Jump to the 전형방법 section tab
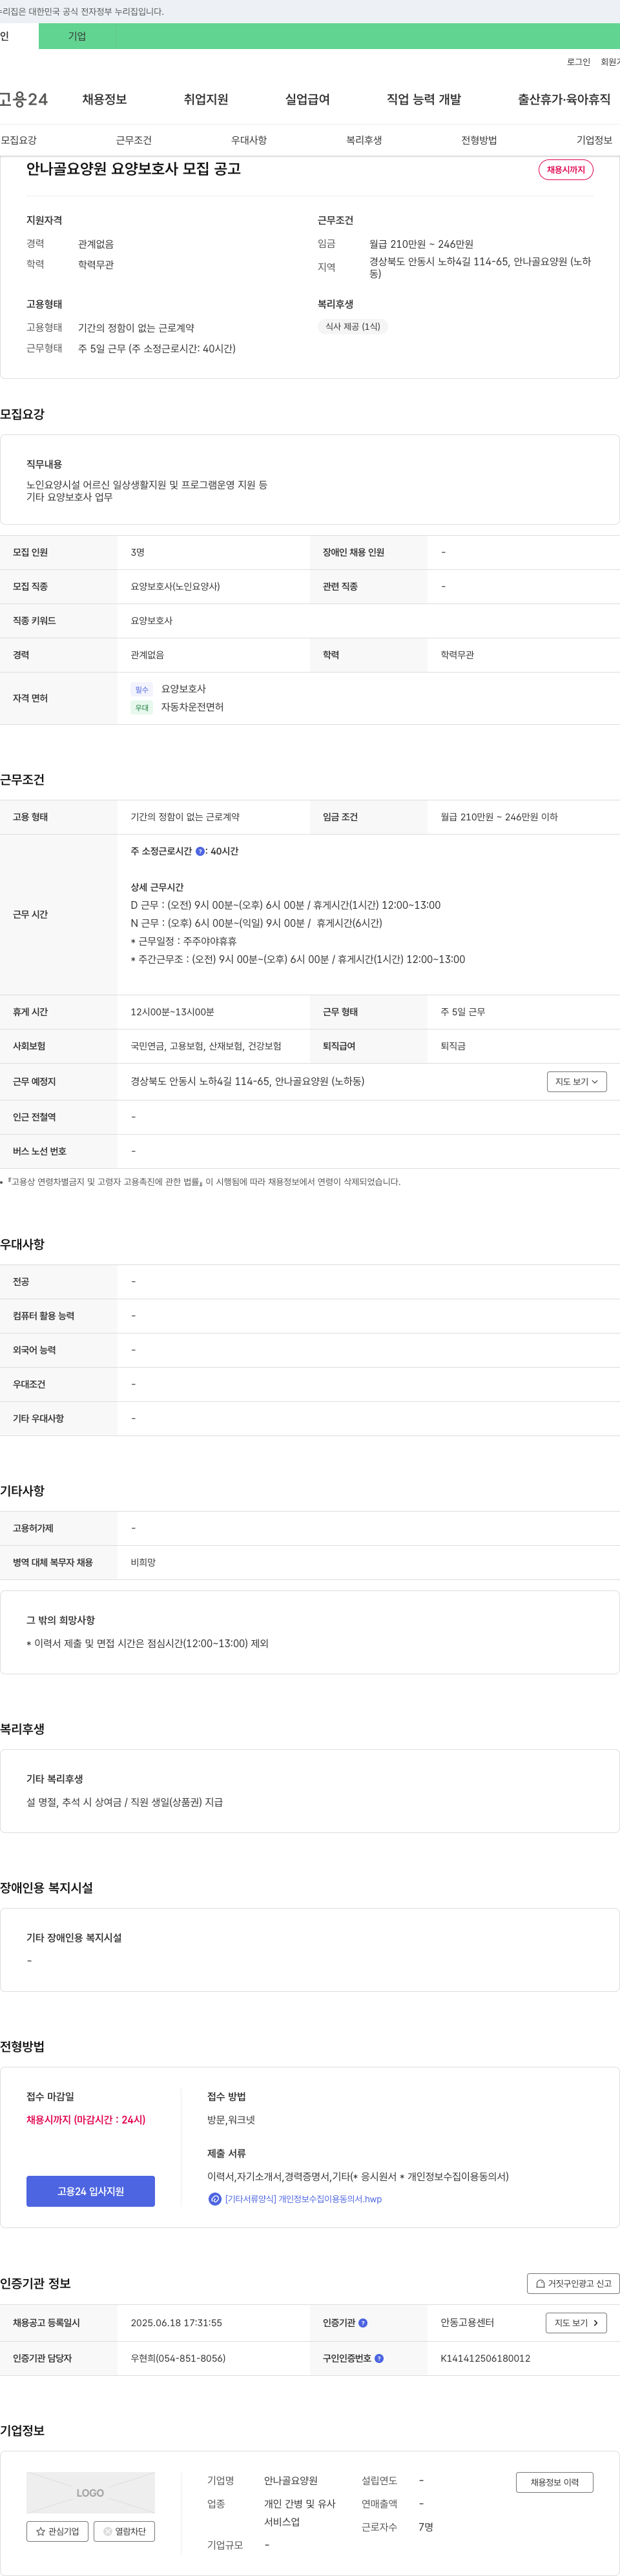Image resolution: width=620 pixels, height=2576 pixels. tap(479, 140)
